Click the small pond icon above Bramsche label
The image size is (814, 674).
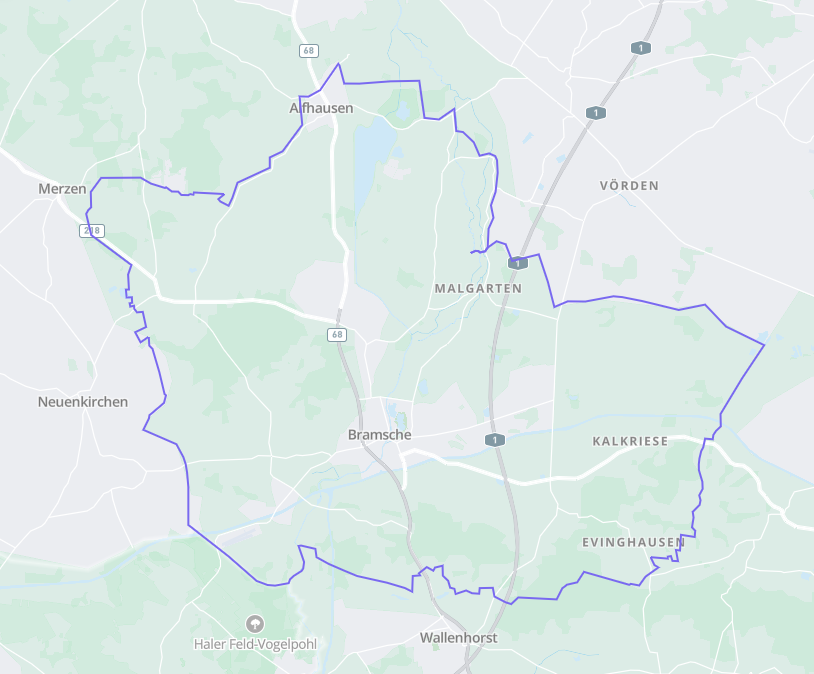click(x=400, y=420)
